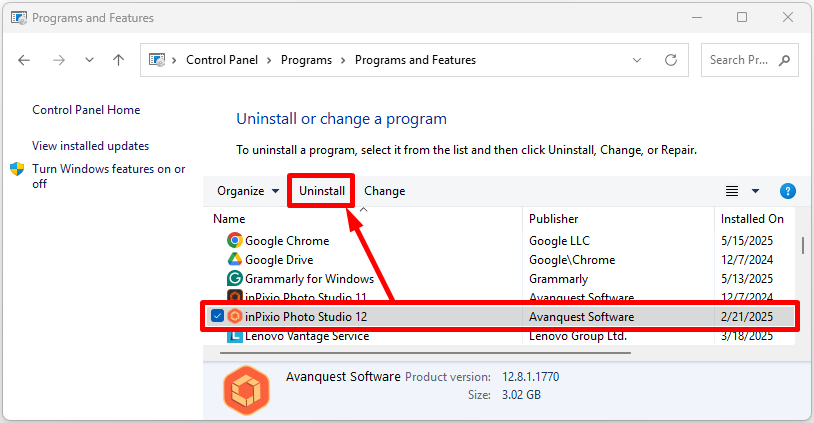Viewport: 814px width, 423px height.
Task: Click the 2/21/2025 install date
Action: 747,317
